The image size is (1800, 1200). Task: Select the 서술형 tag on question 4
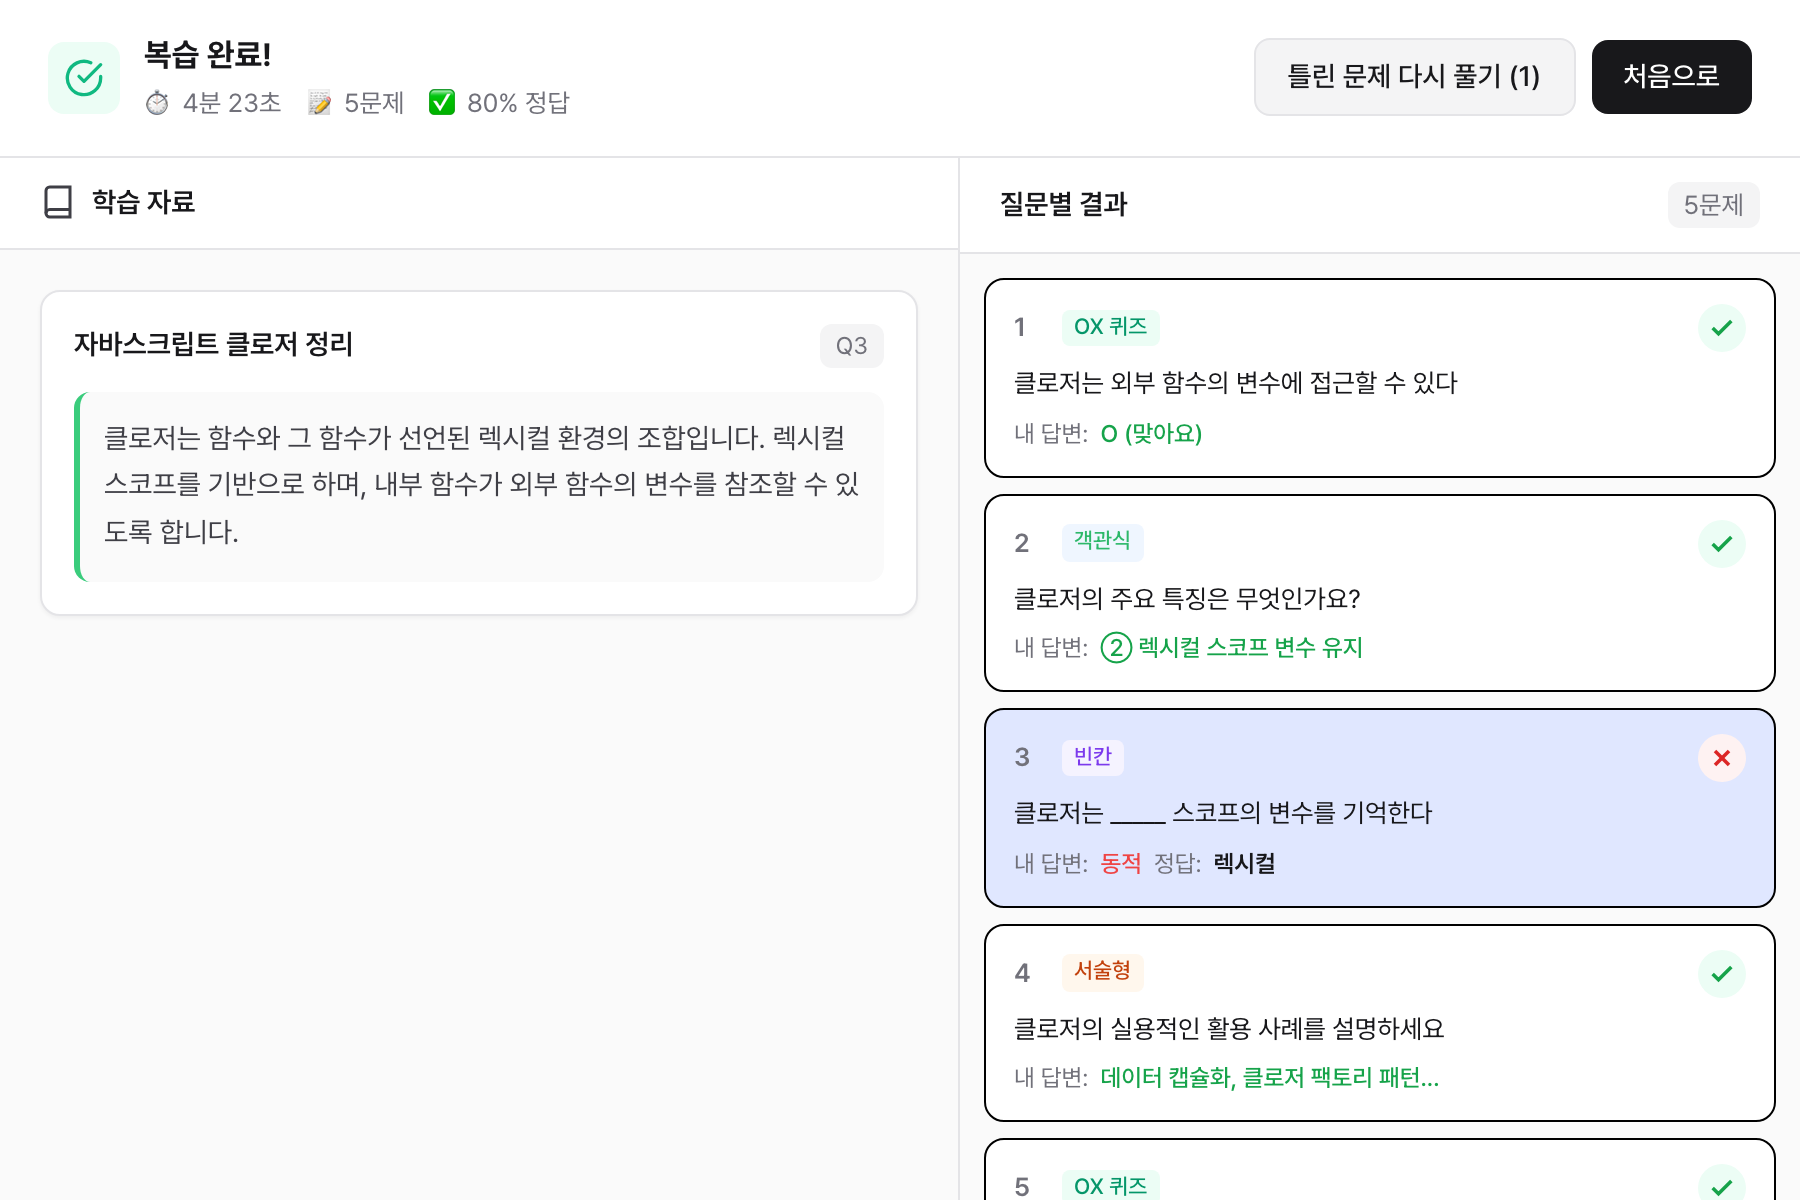[1102, 971]
